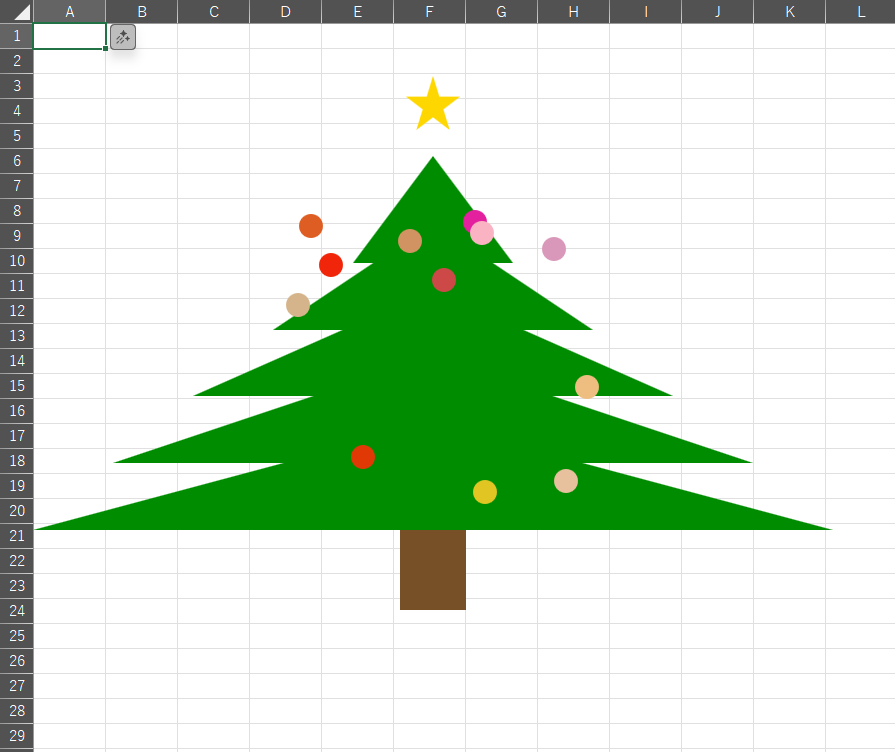Select the gold star atop the tree
The width and height of the screenshot is (895, 752).
(x=433, y=104)
